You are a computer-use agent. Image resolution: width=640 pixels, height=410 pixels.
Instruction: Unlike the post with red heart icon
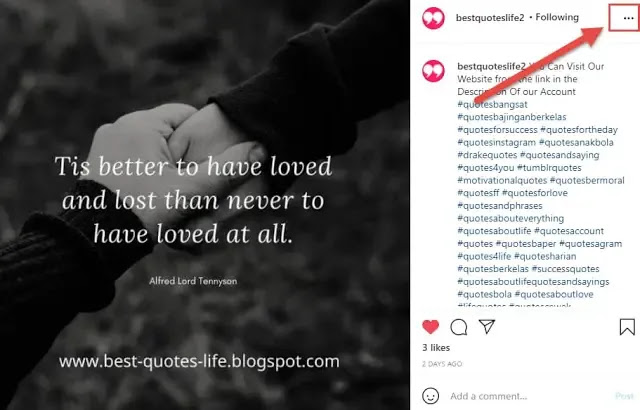click(x=431, y=327)
